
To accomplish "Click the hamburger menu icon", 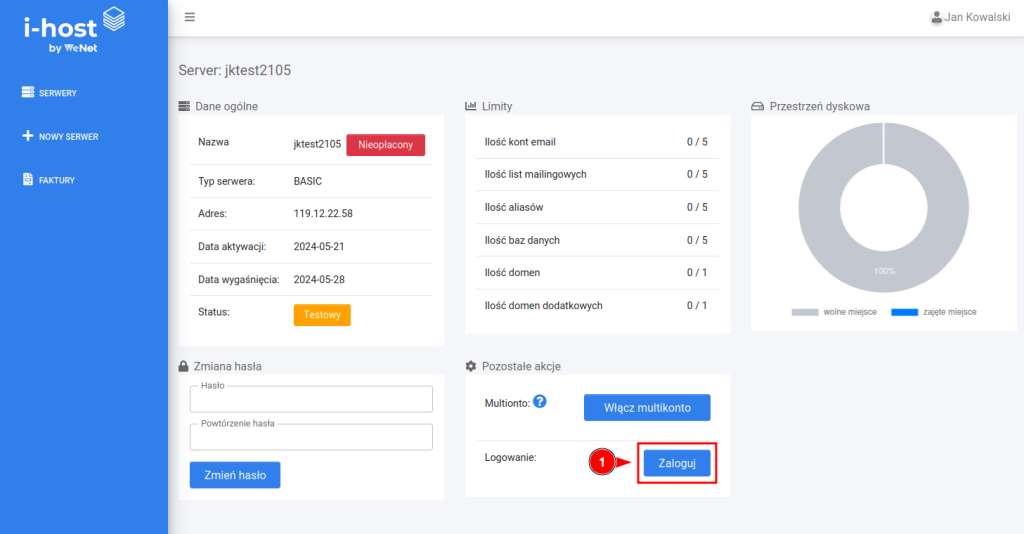I will pyautogui.click(x=190, y=17).
